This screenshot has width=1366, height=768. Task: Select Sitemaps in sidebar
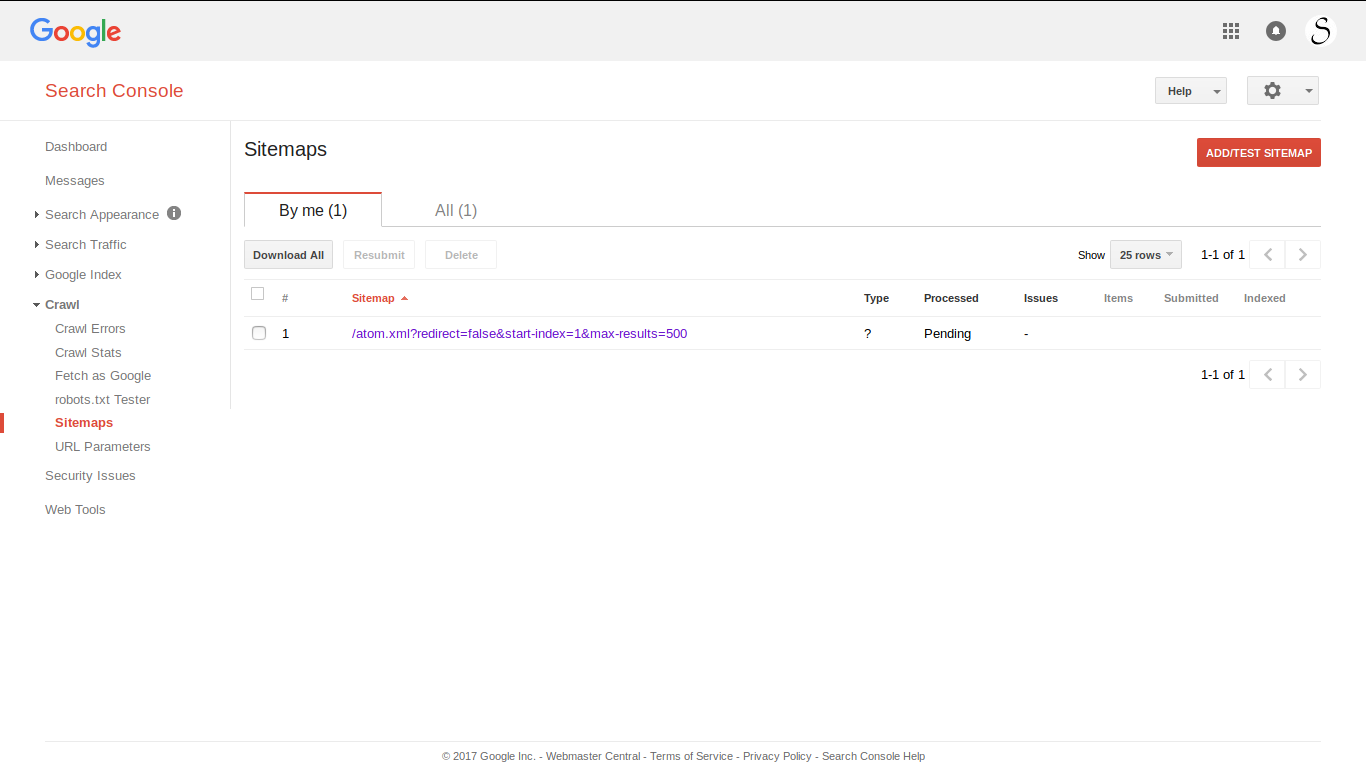[84, 423]
